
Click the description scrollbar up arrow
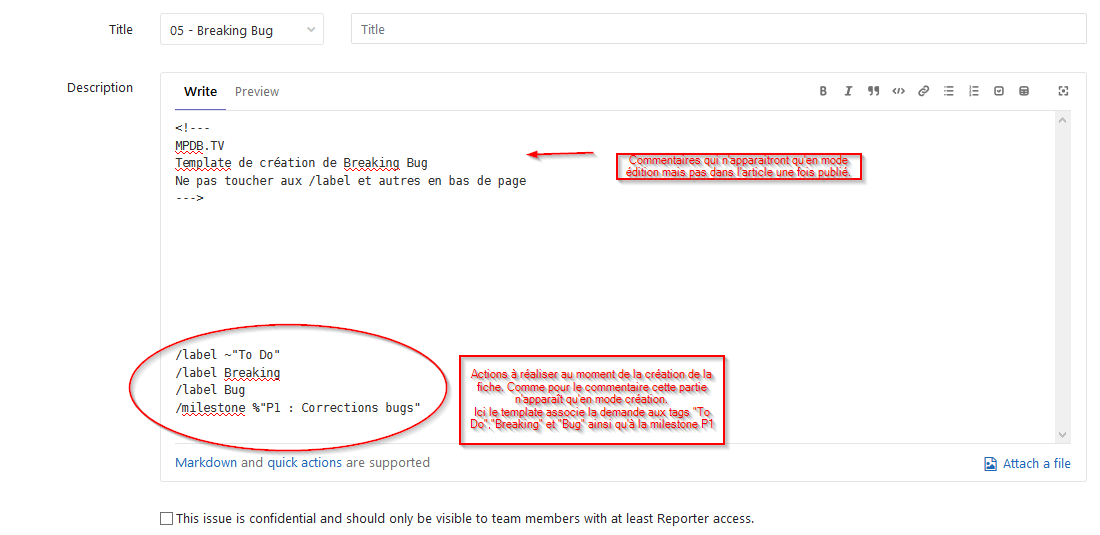(1063, 120)
